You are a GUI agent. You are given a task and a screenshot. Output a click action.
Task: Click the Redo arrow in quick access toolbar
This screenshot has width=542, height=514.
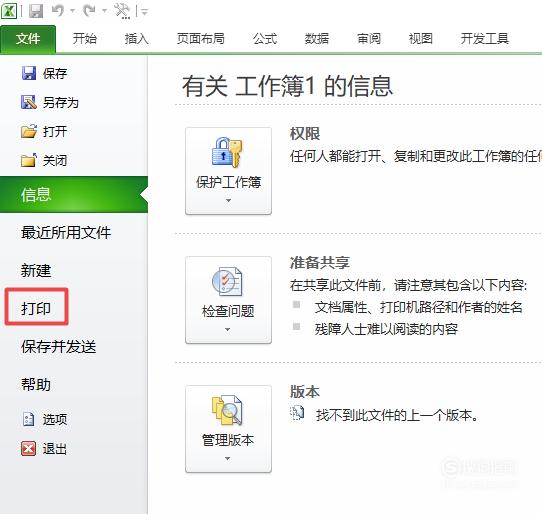89,11
